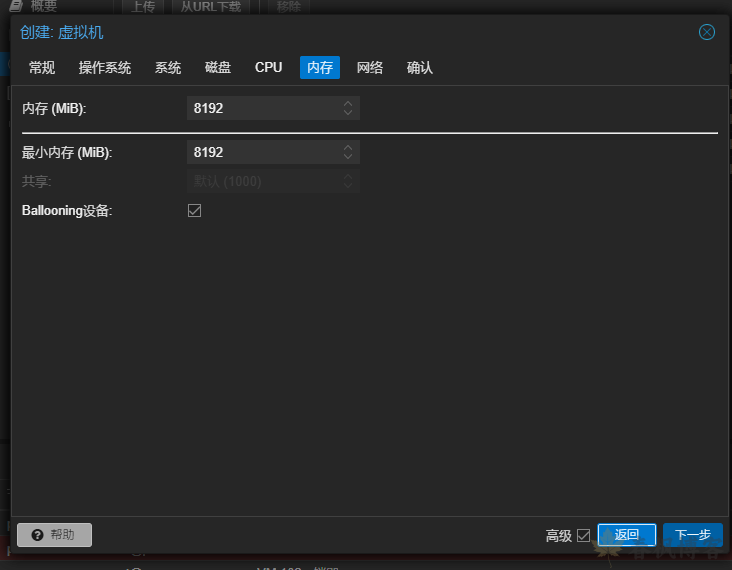This screenshot has height=570, width=732.
Task: Go to the 系统 tab
Action: point(168,68)
